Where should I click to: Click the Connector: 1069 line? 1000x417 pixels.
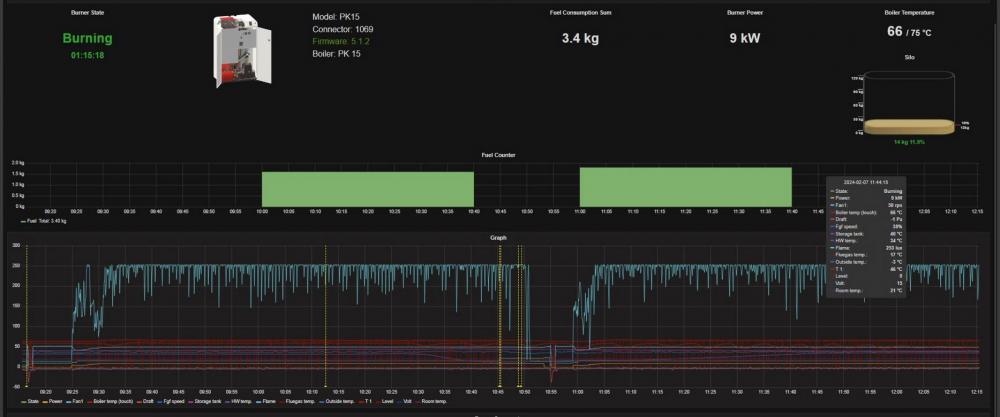[x=343, y=29]
